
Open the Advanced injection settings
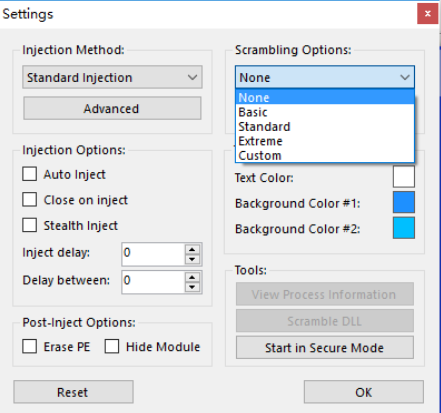click(x=112, y=108)
